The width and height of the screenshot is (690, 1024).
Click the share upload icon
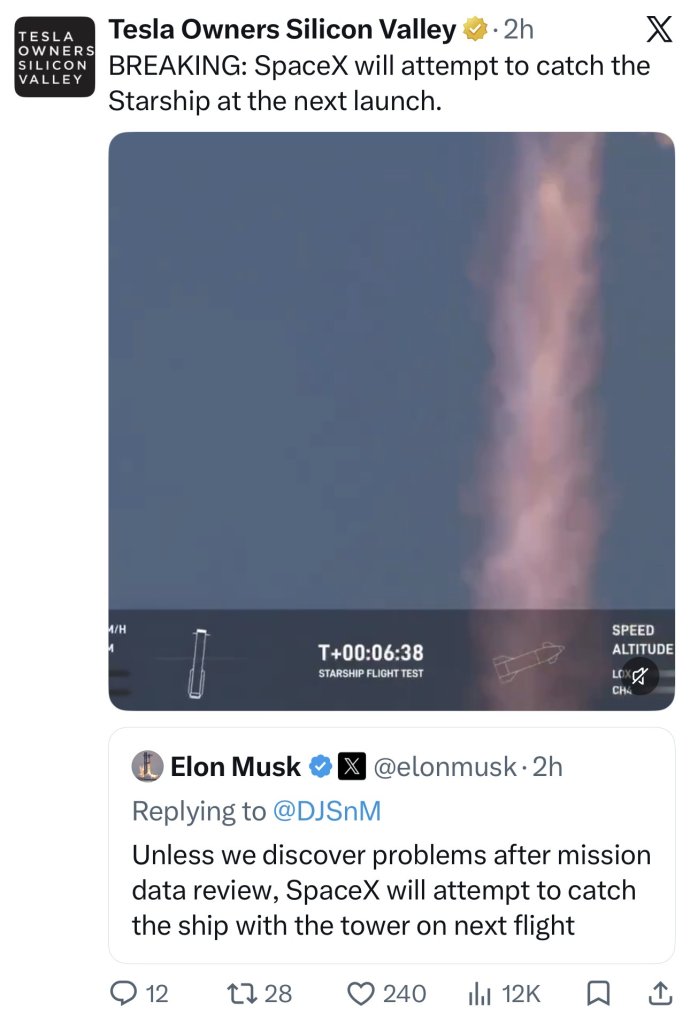click(x=659, y=993)
